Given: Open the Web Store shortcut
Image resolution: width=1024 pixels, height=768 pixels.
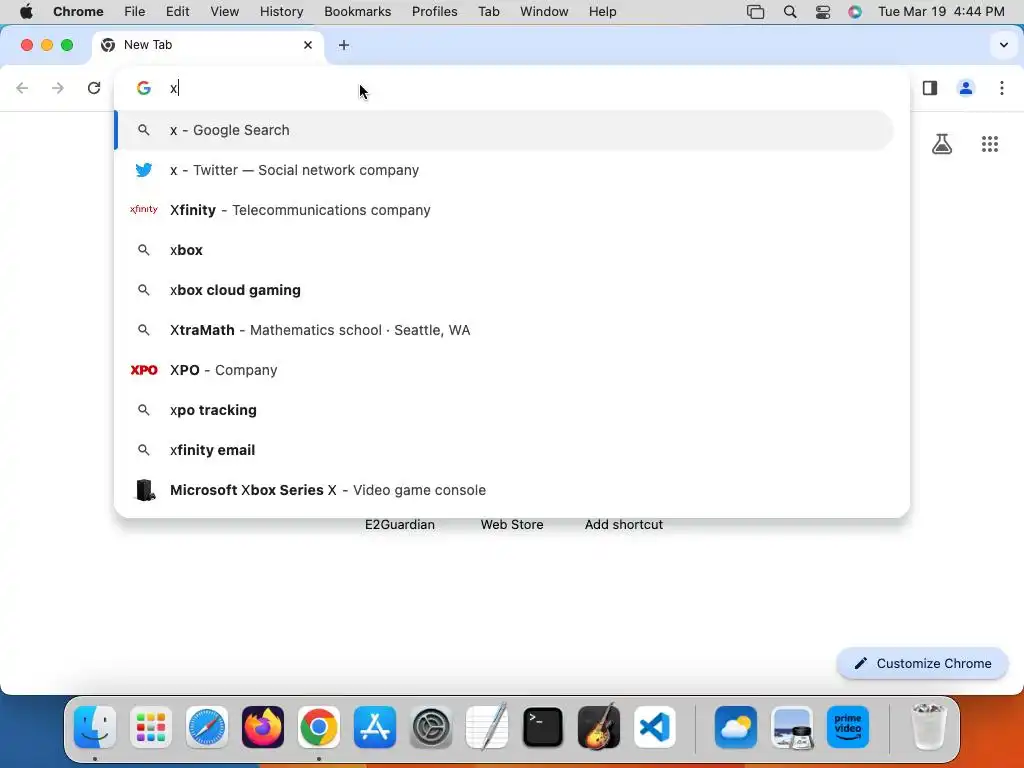Looking at the screenshot, I should click(512, 524).
